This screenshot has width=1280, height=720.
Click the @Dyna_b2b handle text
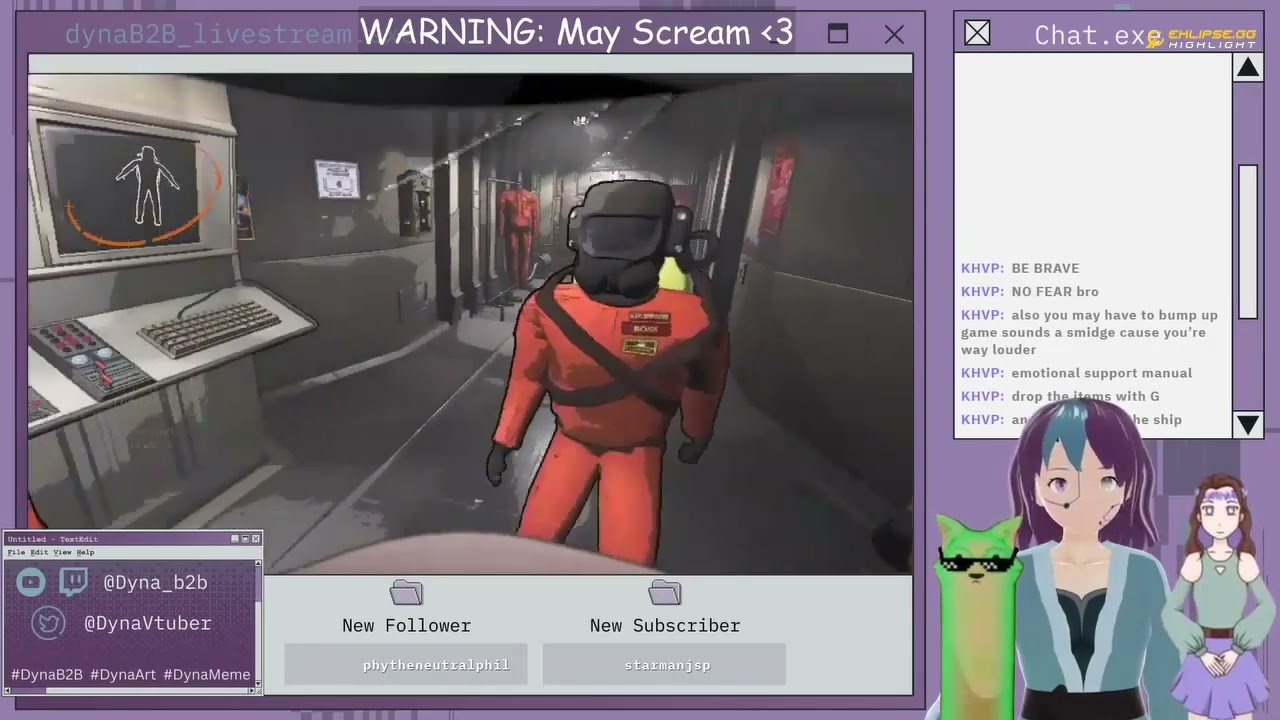(155, 583)
